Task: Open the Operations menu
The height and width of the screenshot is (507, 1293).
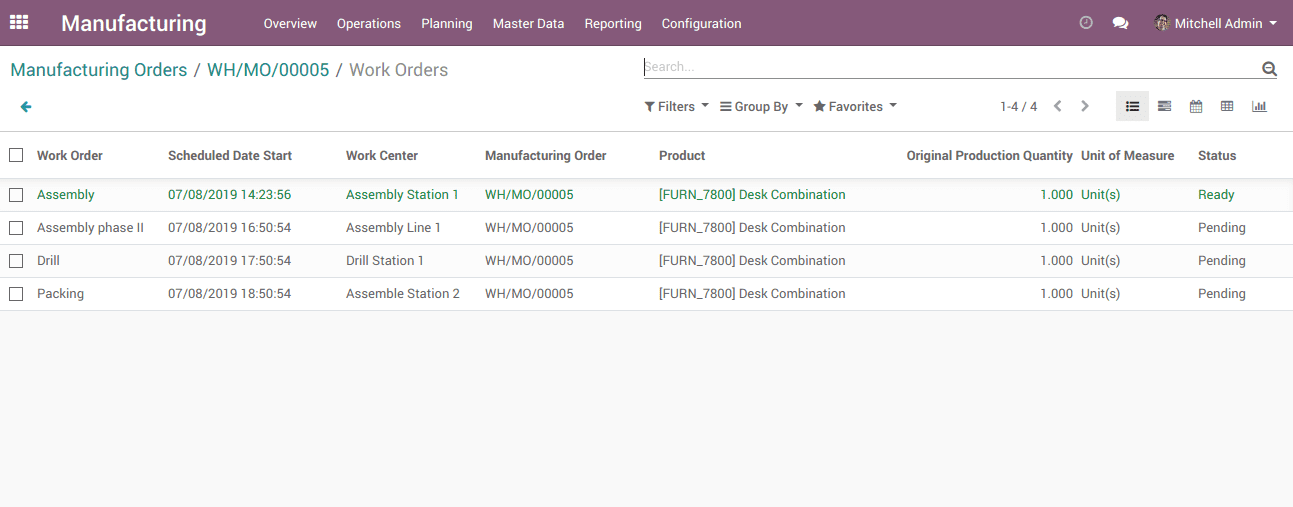Action: tap(369, 23)
